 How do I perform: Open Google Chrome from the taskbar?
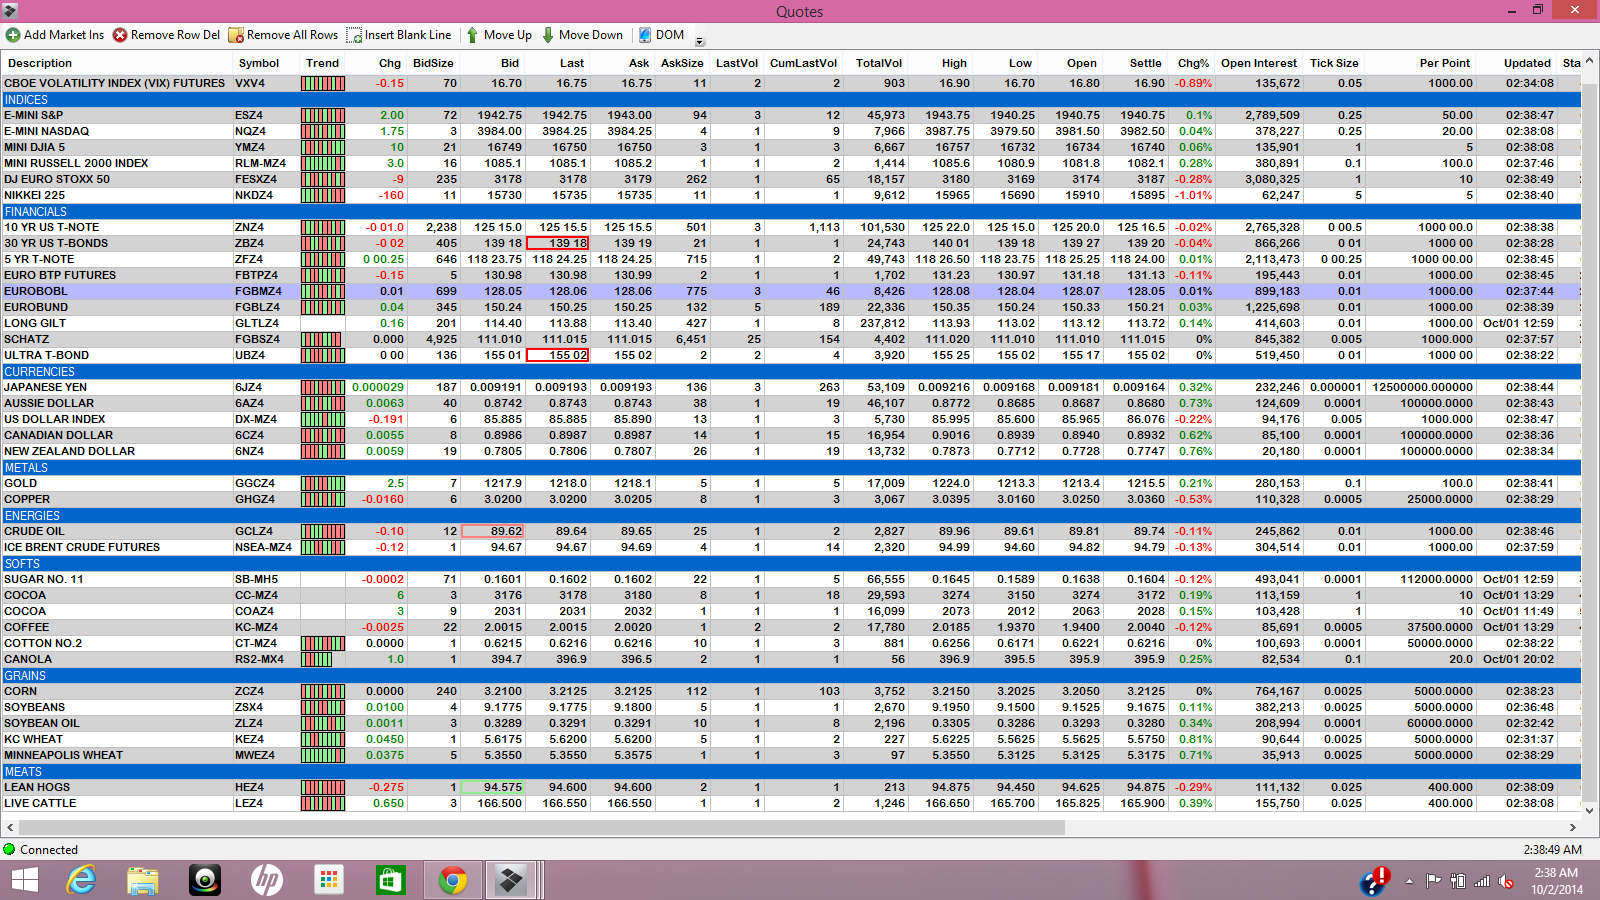[x=453, y=880]
